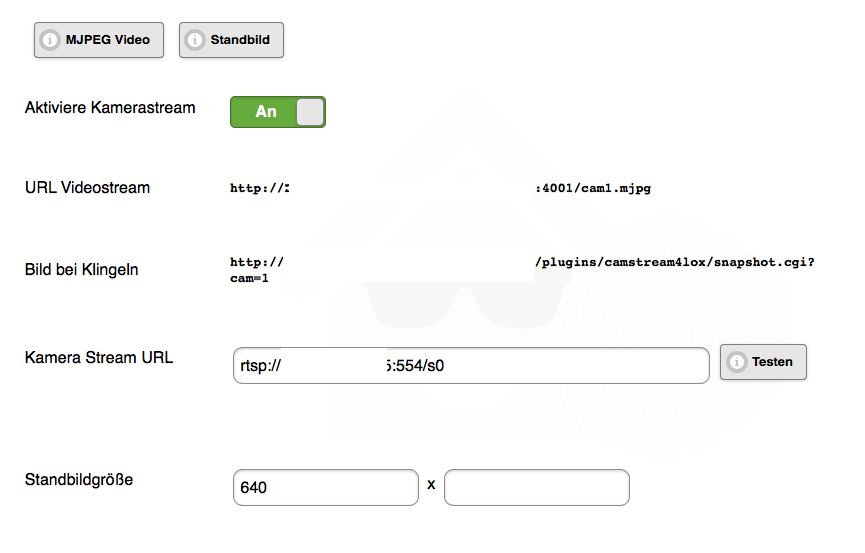Viewport: 865px width, 553px height.
Task: Click the info icon beside Testen
Action: [x=736, y=362]
